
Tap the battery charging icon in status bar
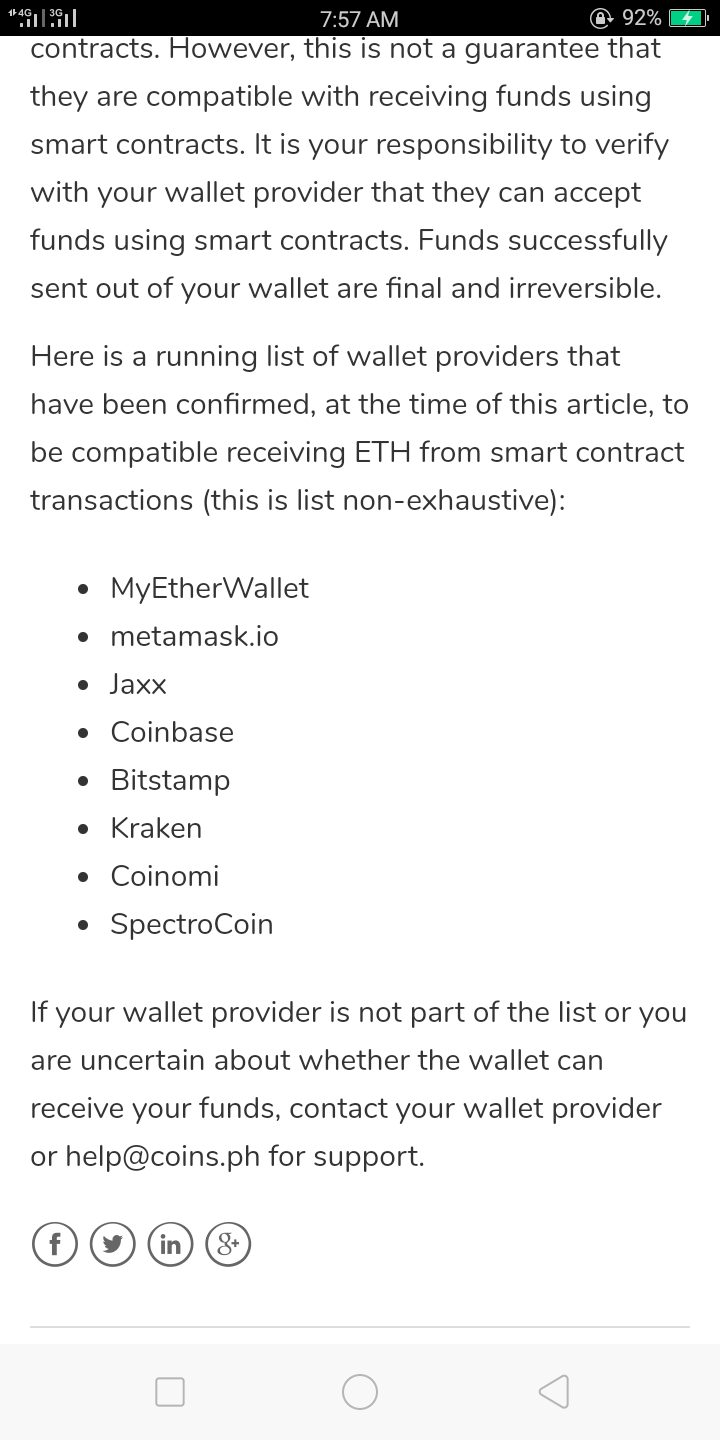click(689, 18)
